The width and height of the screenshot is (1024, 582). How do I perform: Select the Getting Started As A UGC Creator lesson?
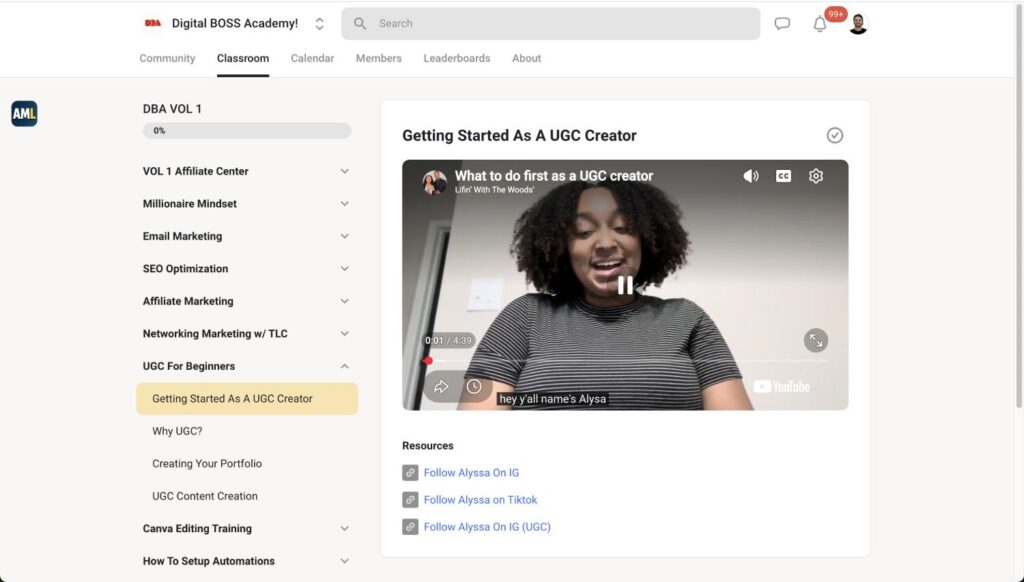pyautogui.click(x=247, y=398)
